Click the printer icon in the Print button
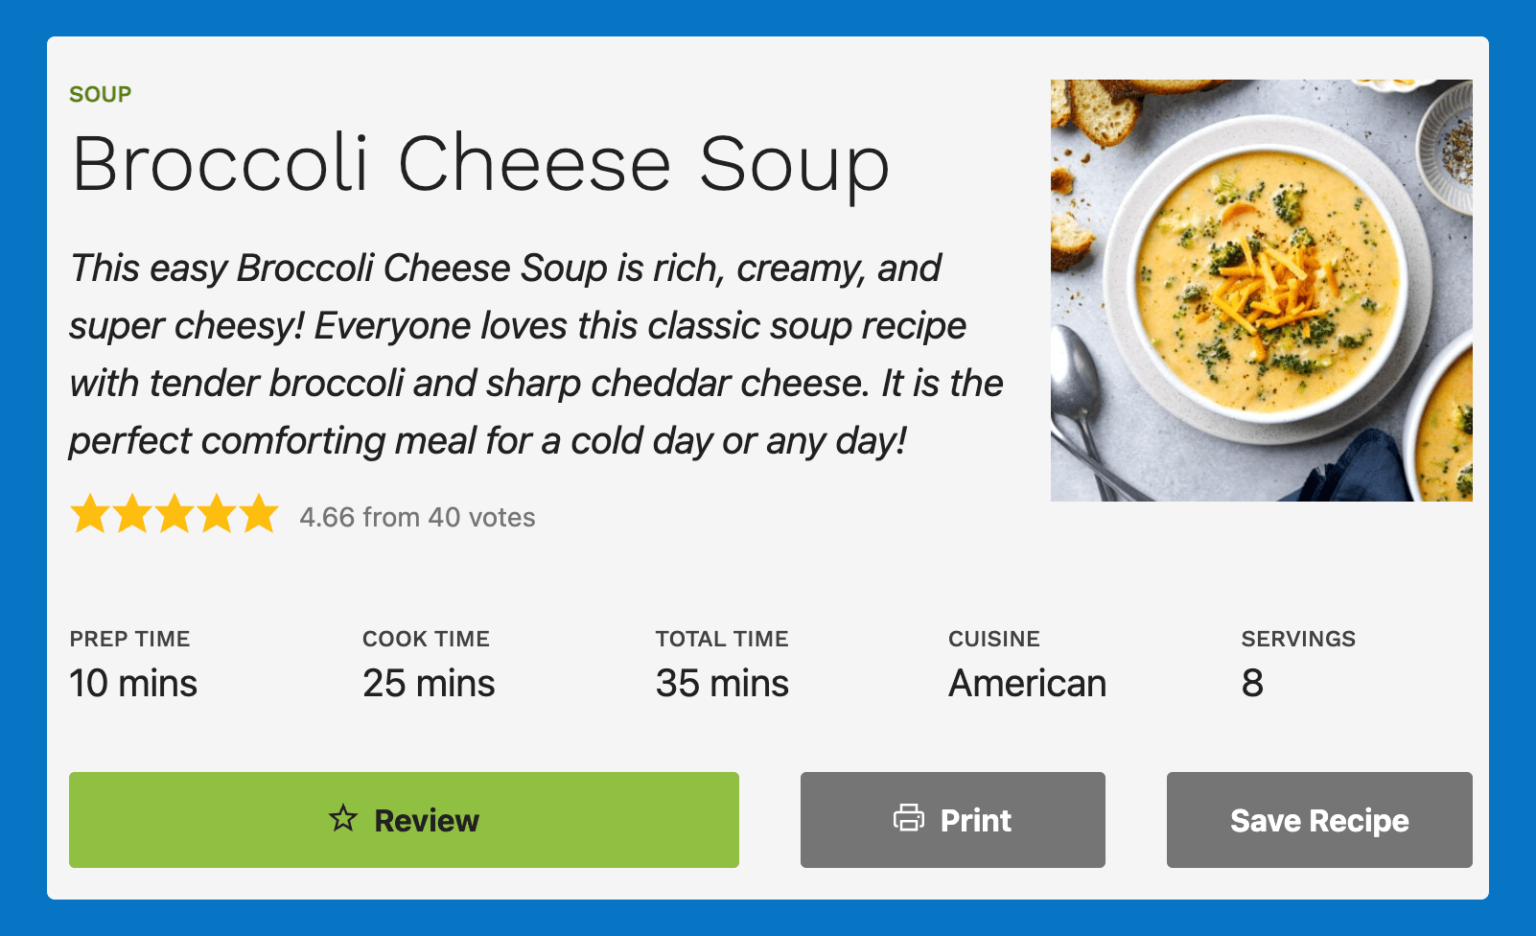Viewport: 1536px width, 936px height. point(908,819)
